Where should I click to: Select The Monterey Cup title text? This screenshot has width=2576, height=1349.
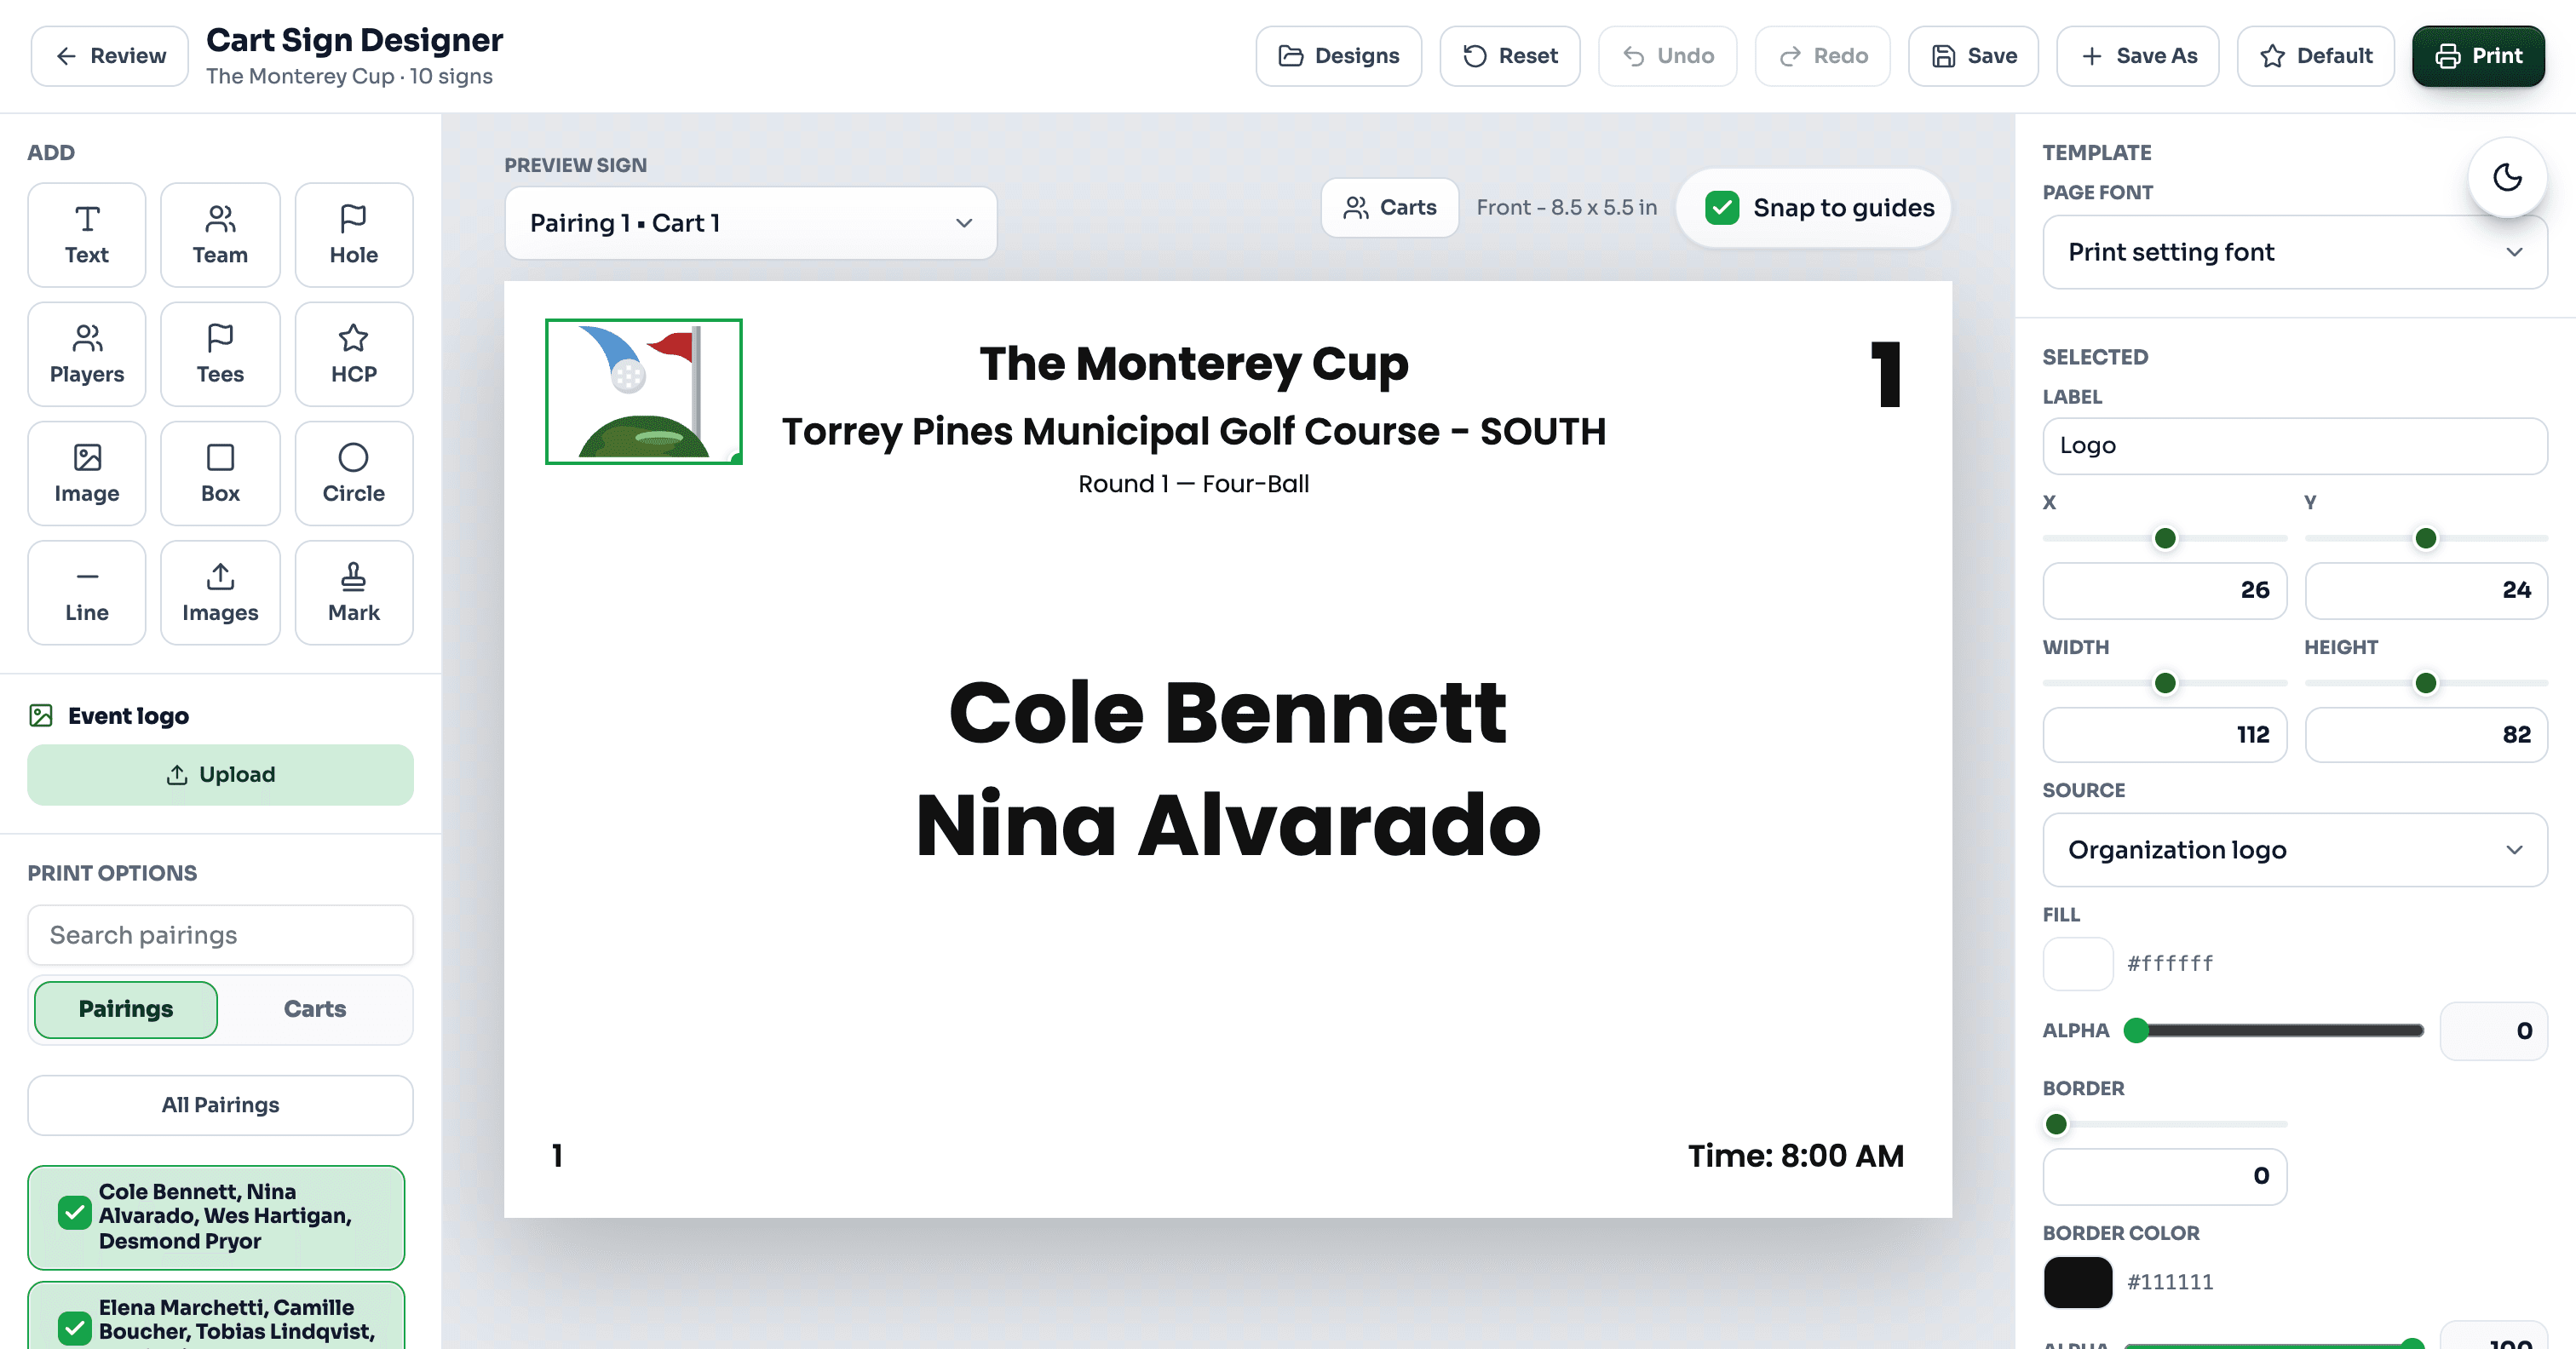[1193, 363]
